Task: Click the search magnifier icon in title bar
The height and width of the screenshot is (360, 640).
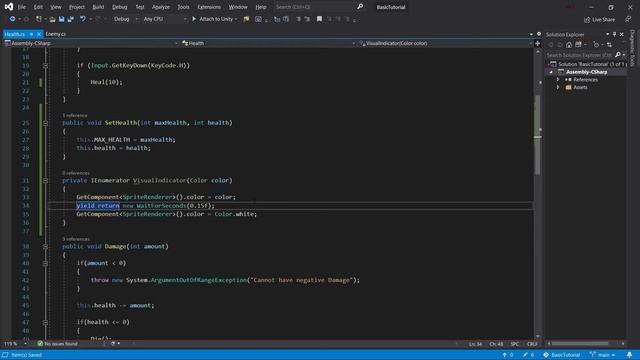Action: click(360, 7)
